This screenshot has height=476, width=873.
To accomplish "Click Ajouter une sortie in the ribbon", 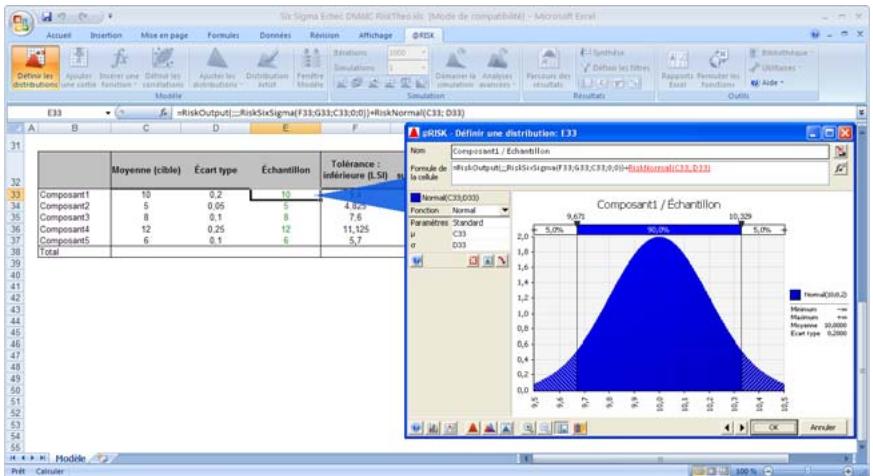I will pos(78,68).
